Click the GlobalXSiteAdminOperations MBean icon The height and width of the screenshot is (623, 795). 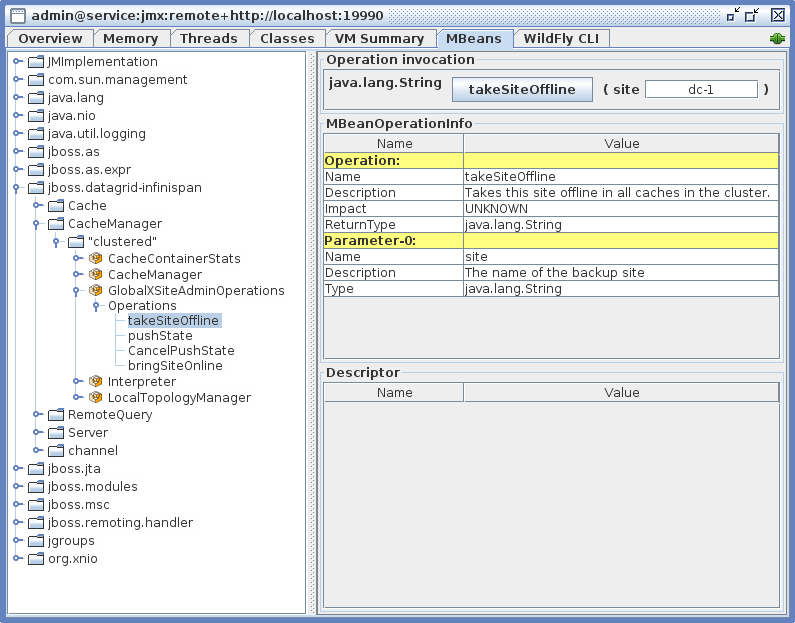[95, 290]
